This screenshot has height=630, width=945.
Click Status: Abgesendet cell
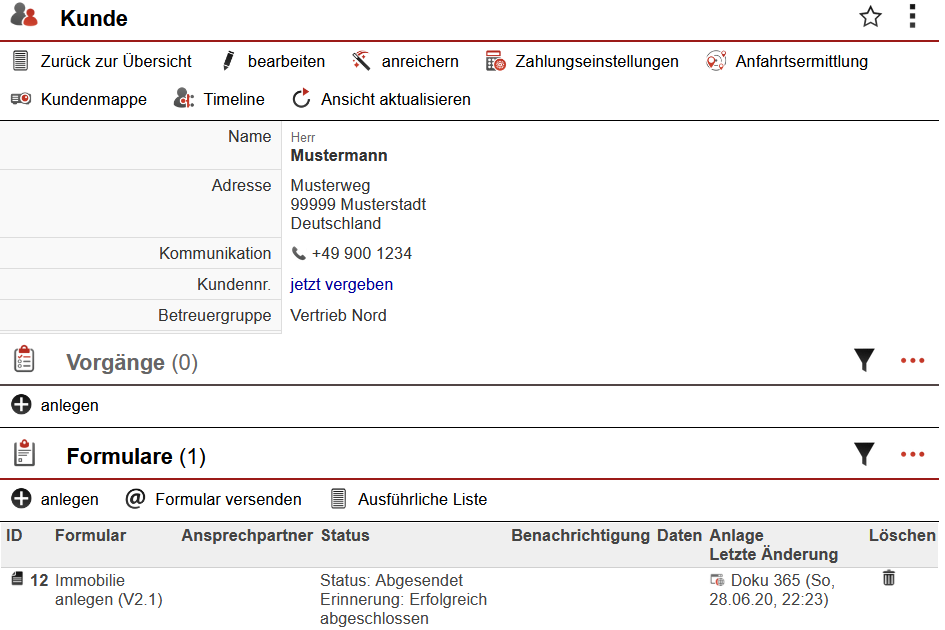tap(391, 580)
